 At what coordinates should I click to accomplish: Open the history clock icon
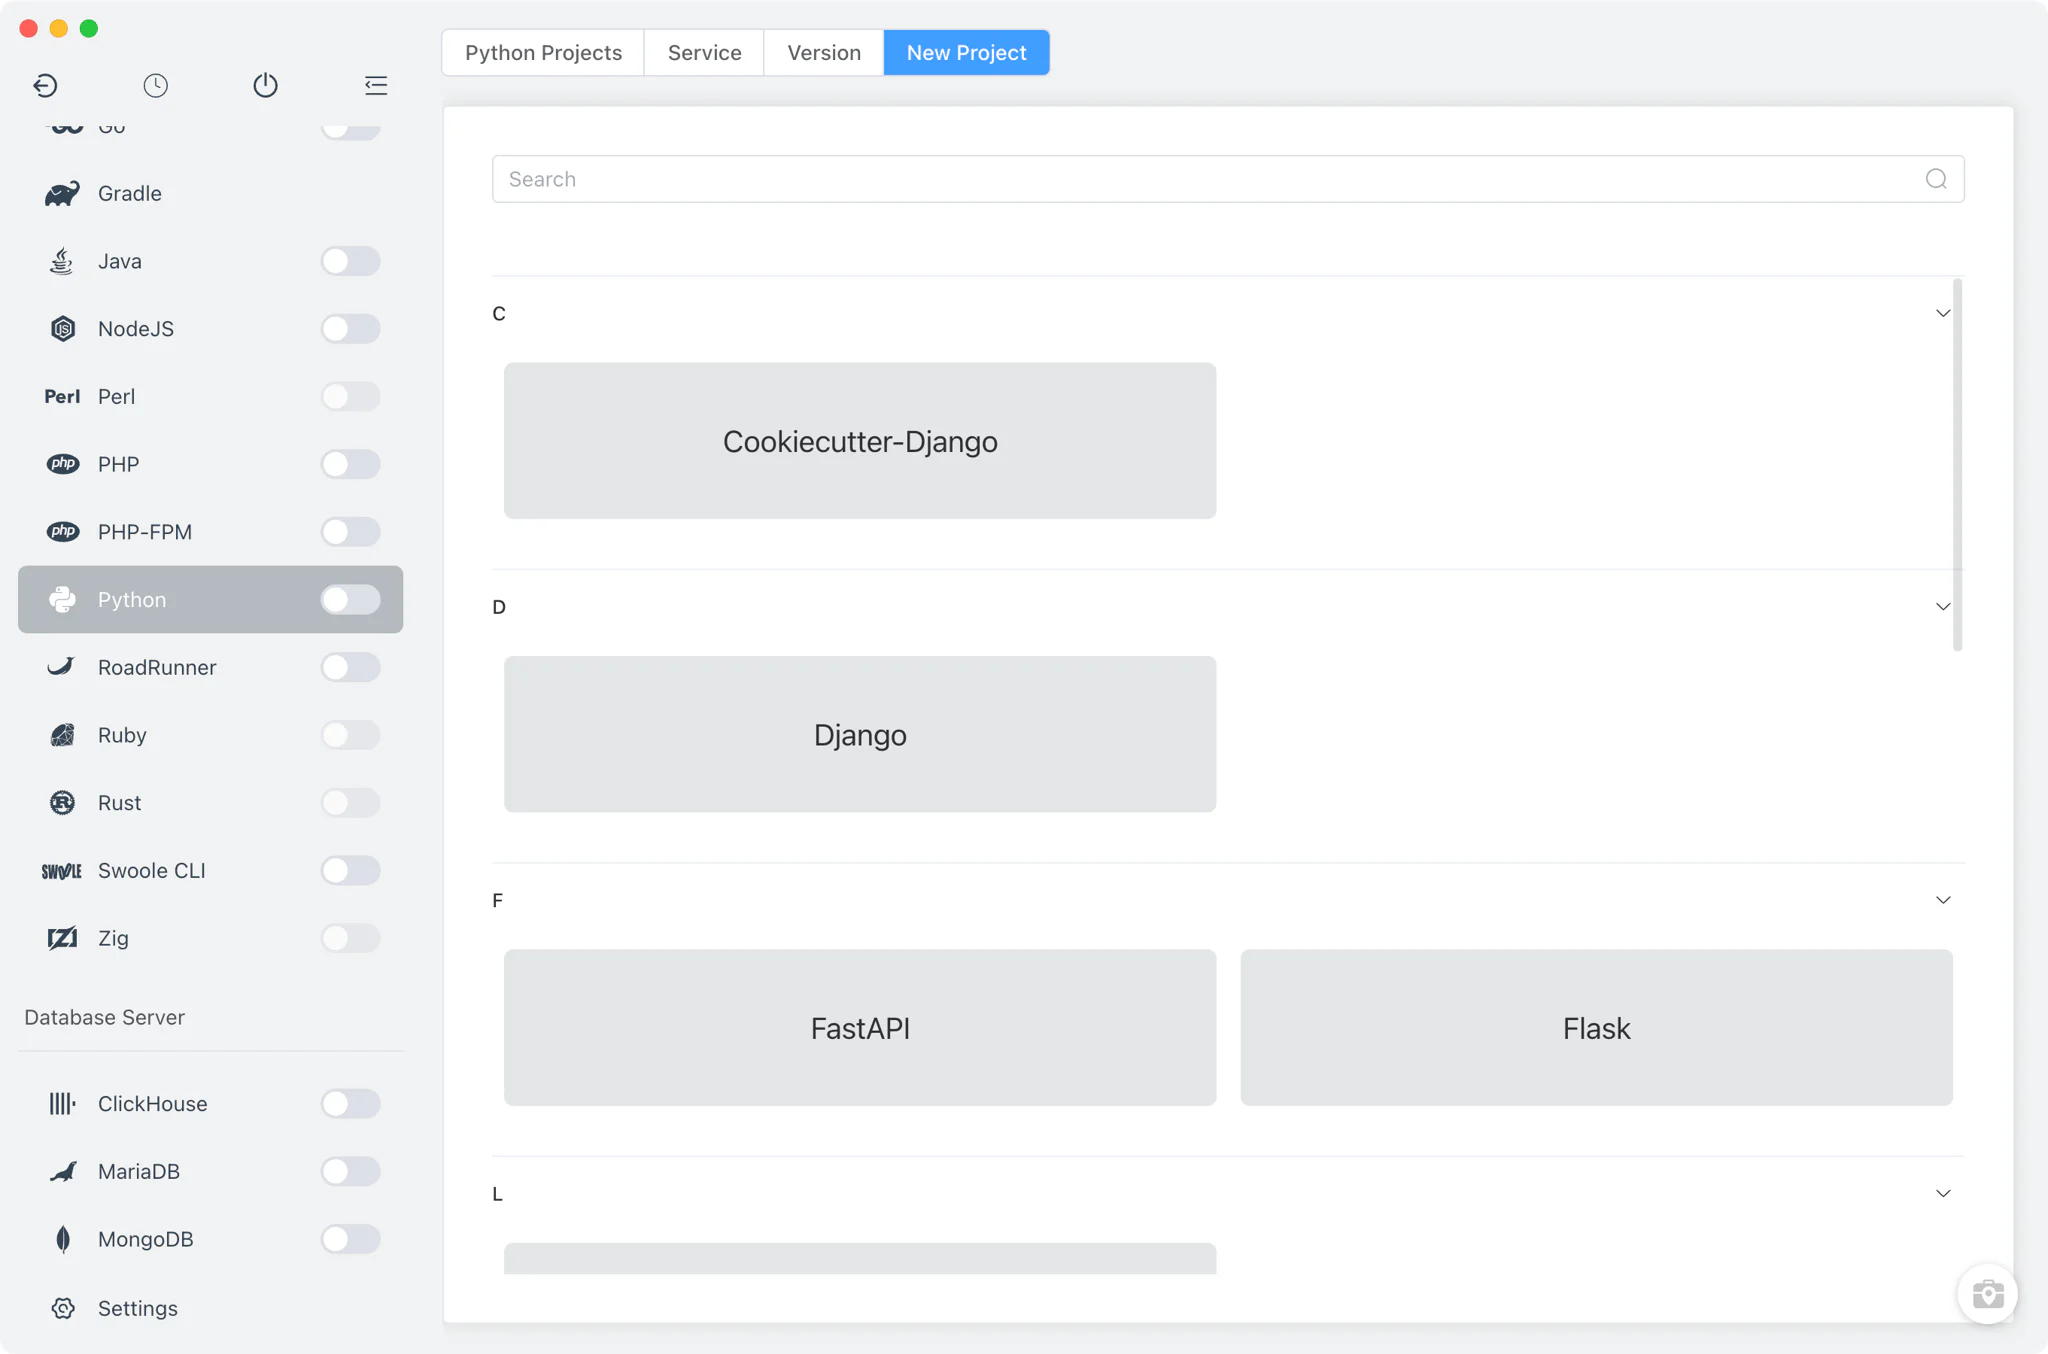155,85
